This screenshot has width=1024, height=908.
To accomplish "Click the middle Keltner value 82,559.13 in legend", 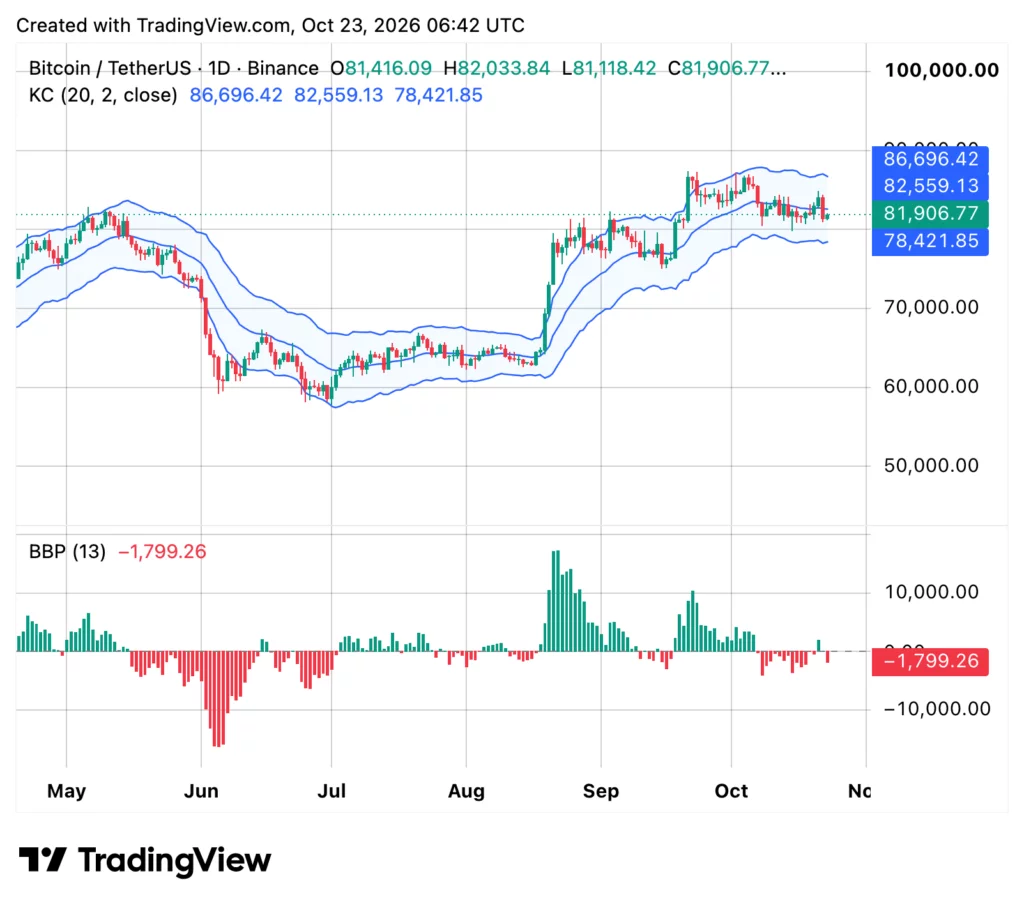I will pos(338,95).
